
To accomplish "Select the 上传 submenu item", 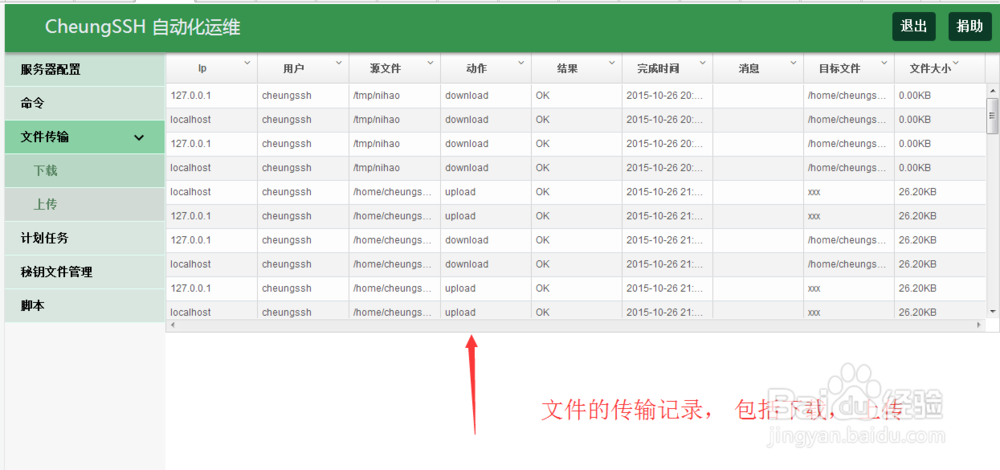I will pos(85,205).
